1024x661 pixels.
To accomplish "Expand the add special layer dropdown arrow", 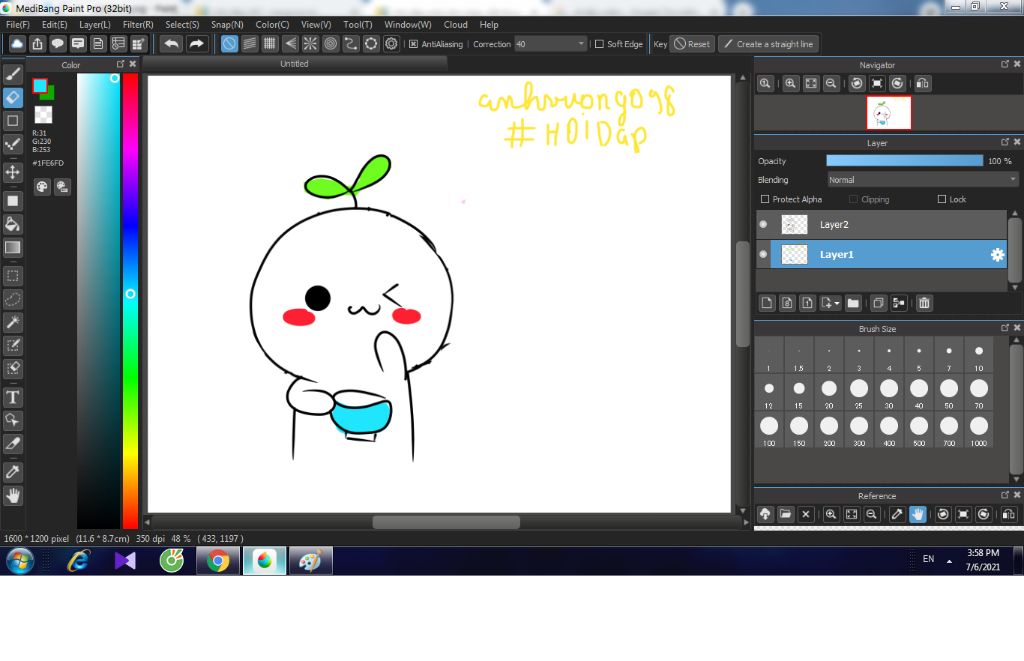I will pyautogui.click(x=837, y=303).
